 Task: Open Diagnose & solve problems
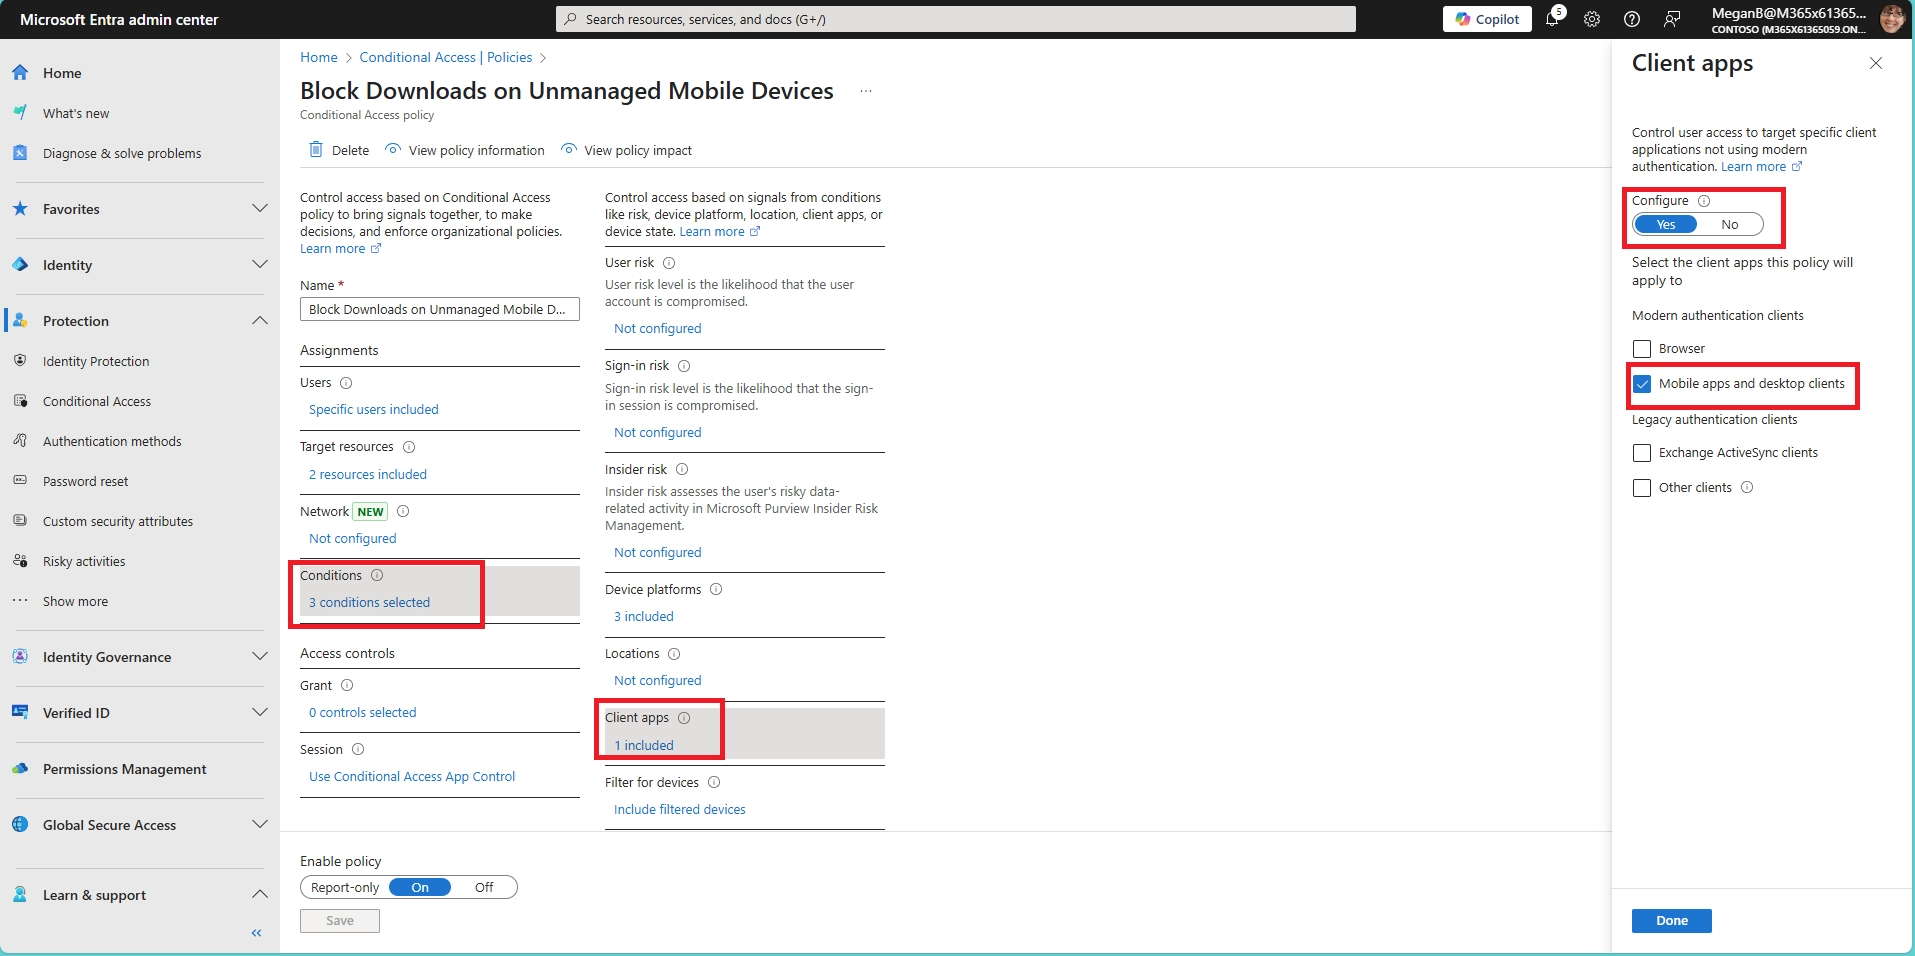click(x=122, y=153)
